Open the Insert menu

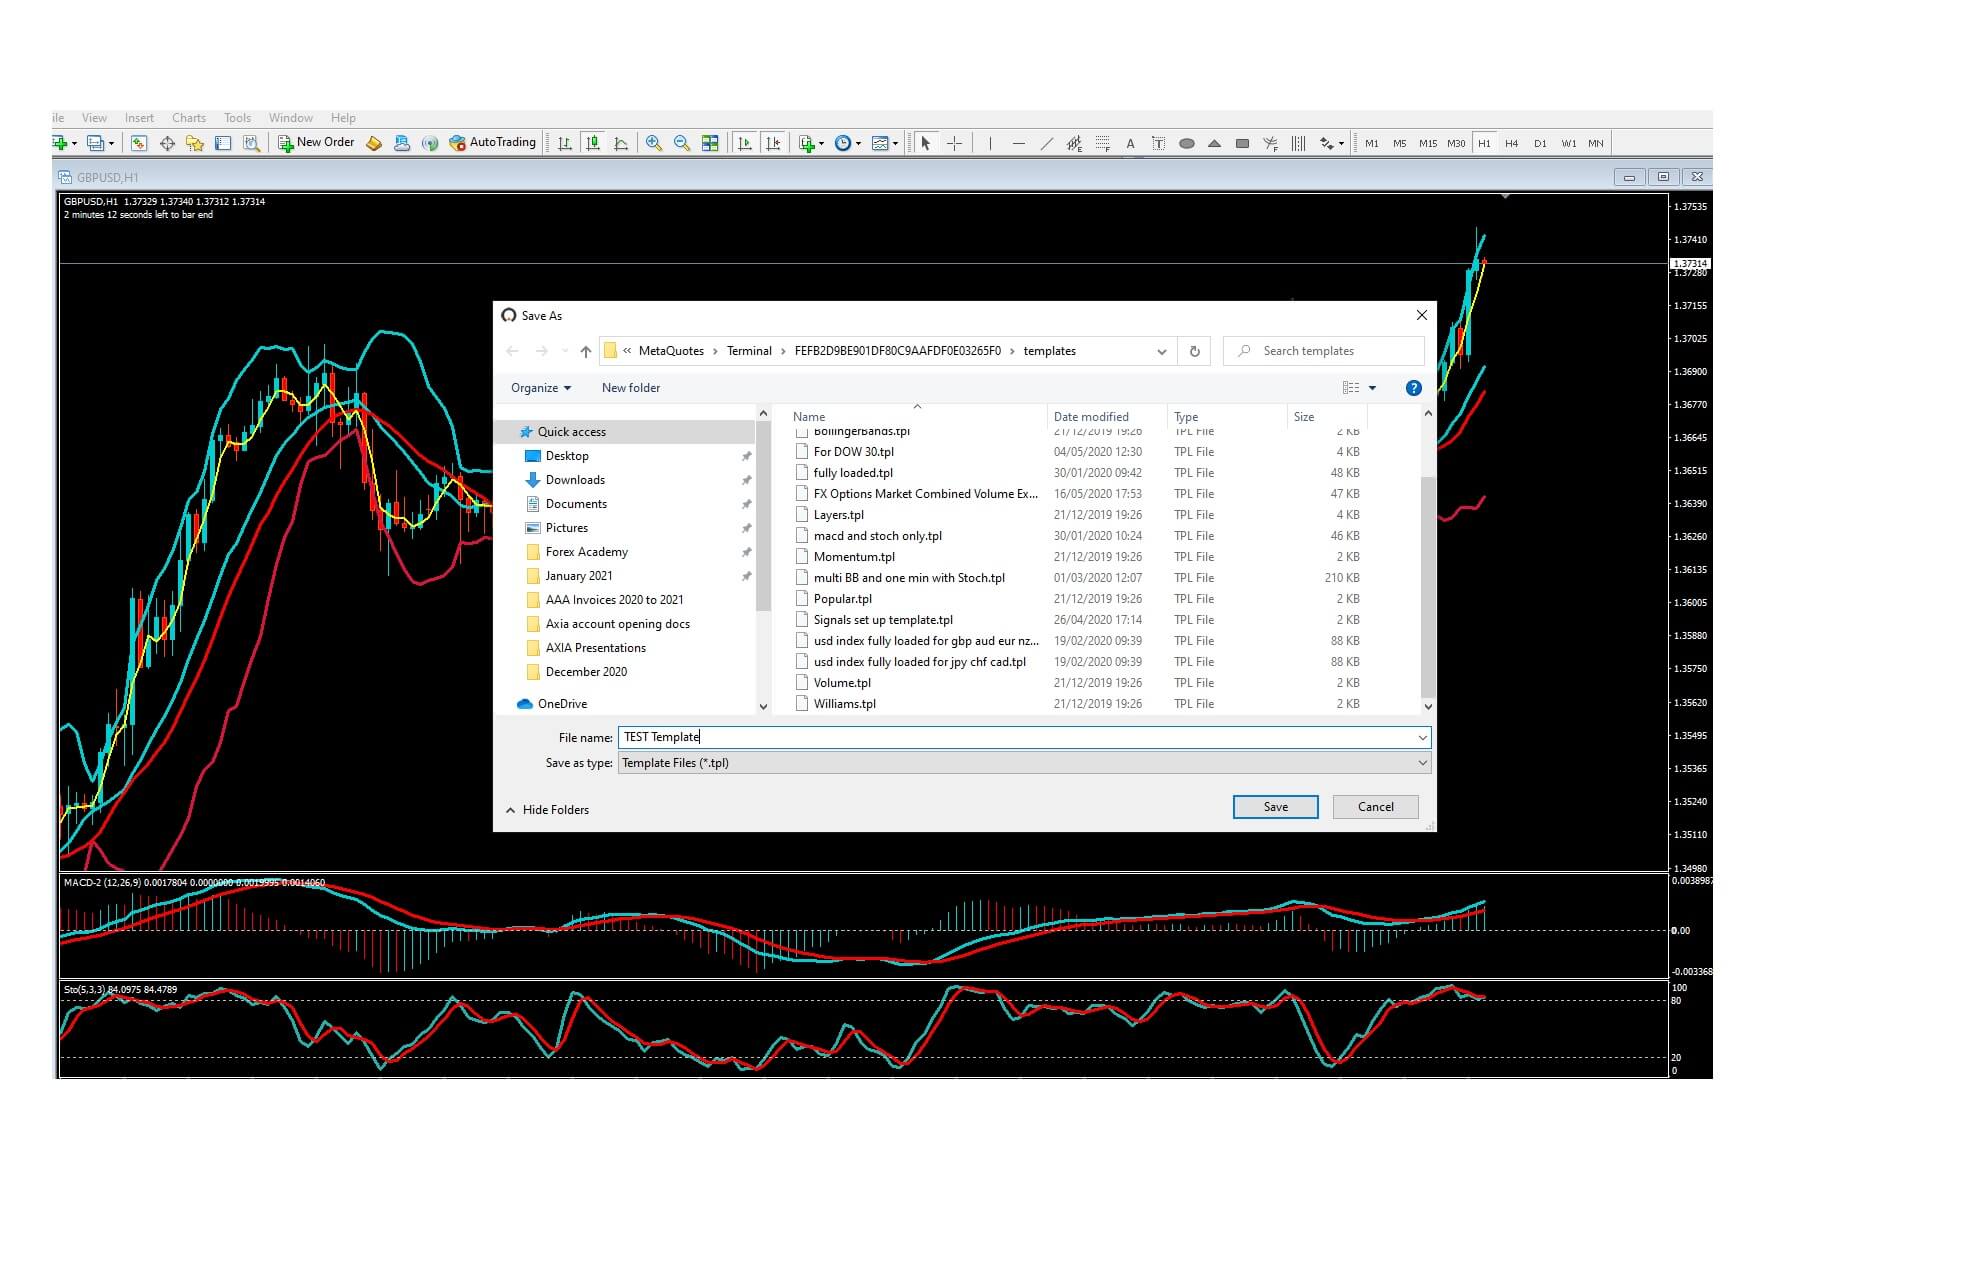139,118
